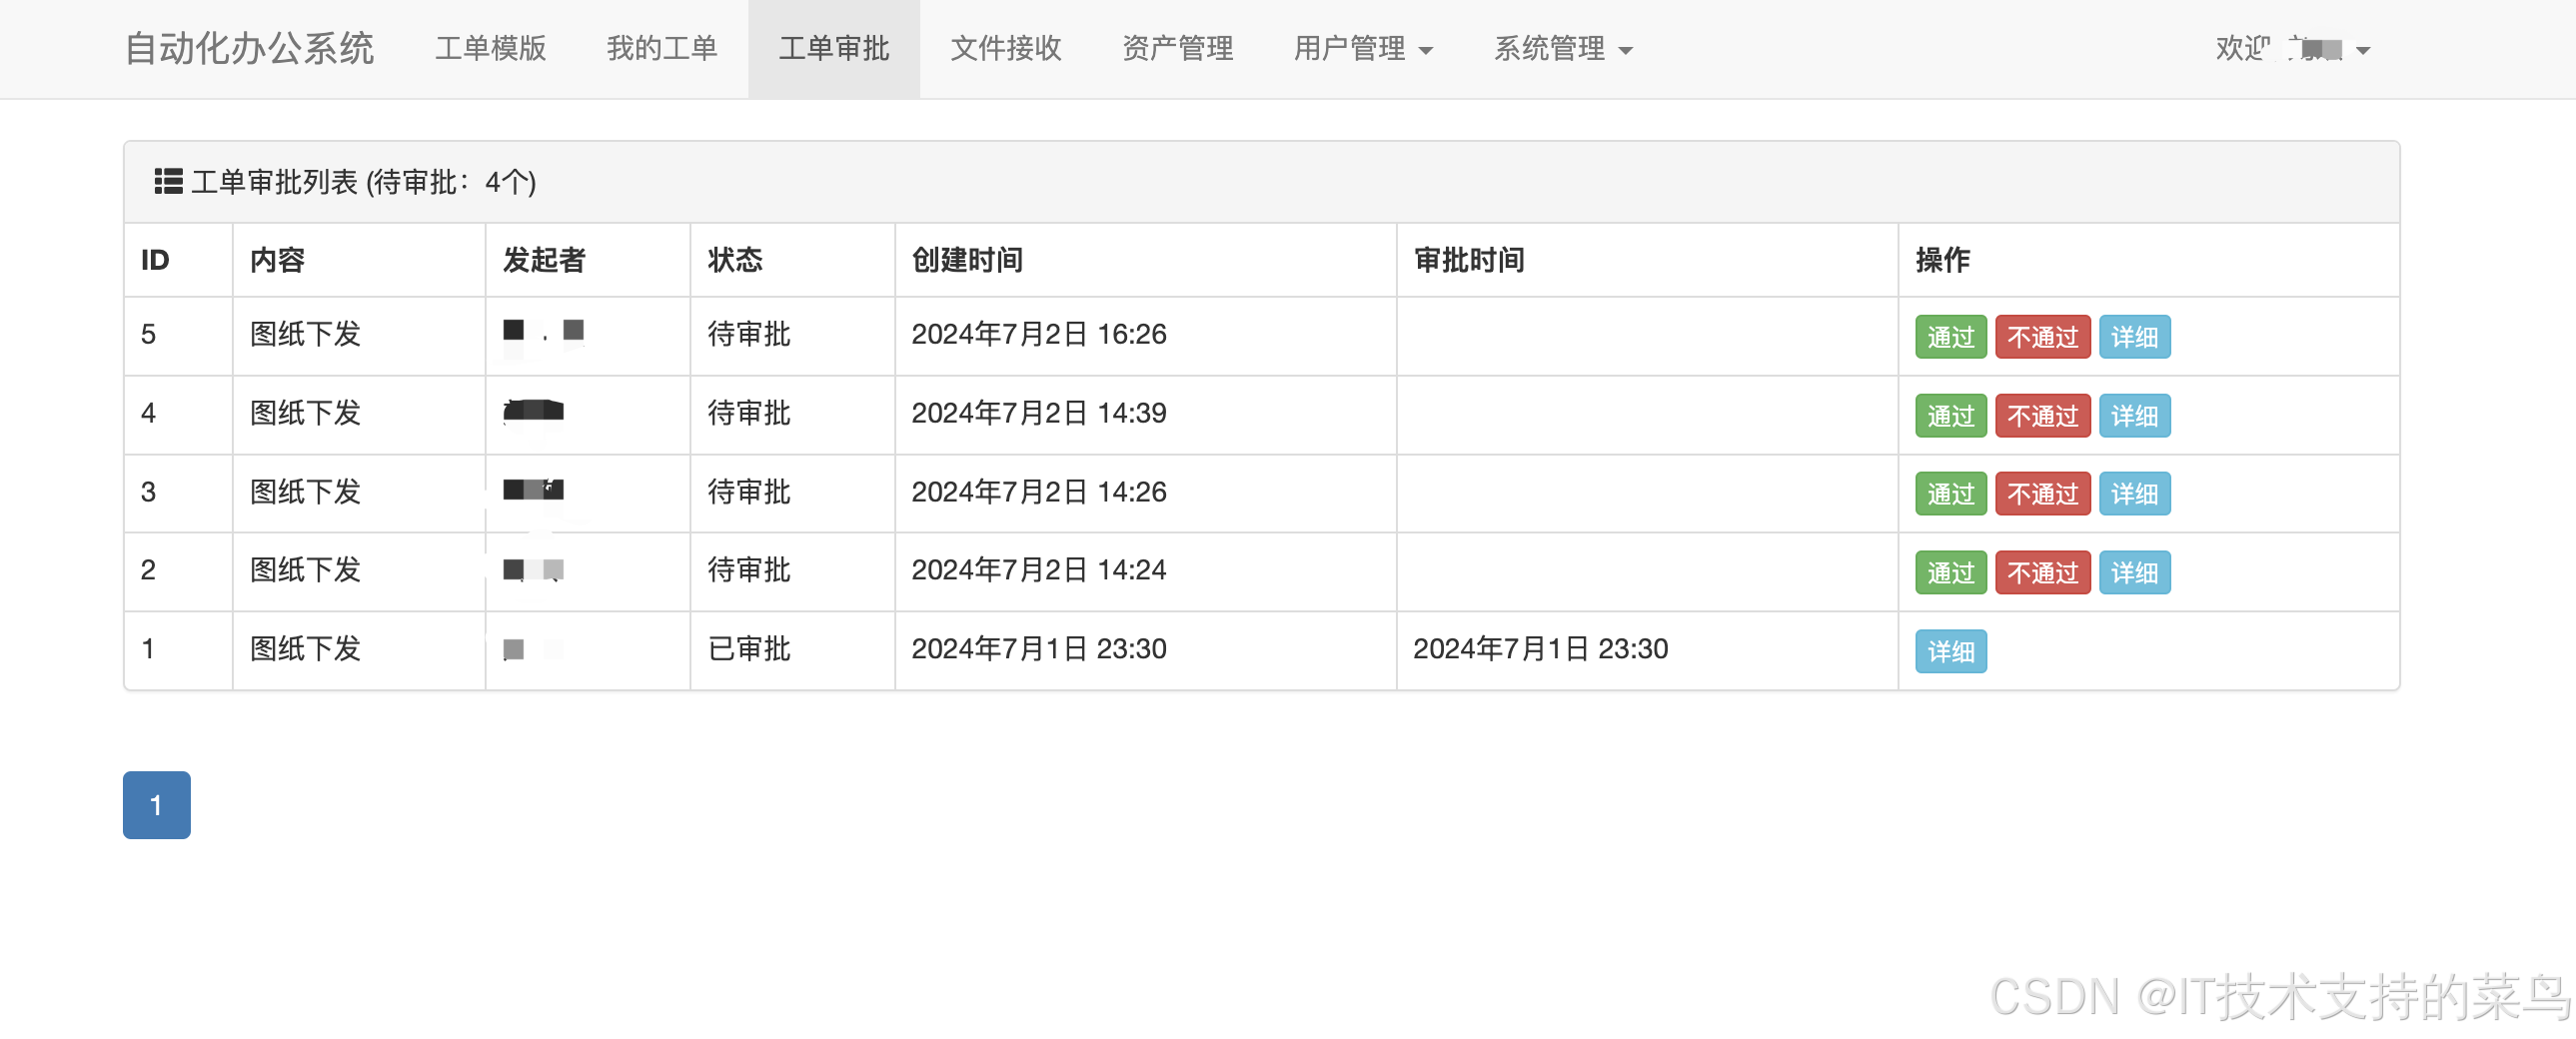
Task: Expand the 用户管理 dropdown menu
Action: 1363,49
